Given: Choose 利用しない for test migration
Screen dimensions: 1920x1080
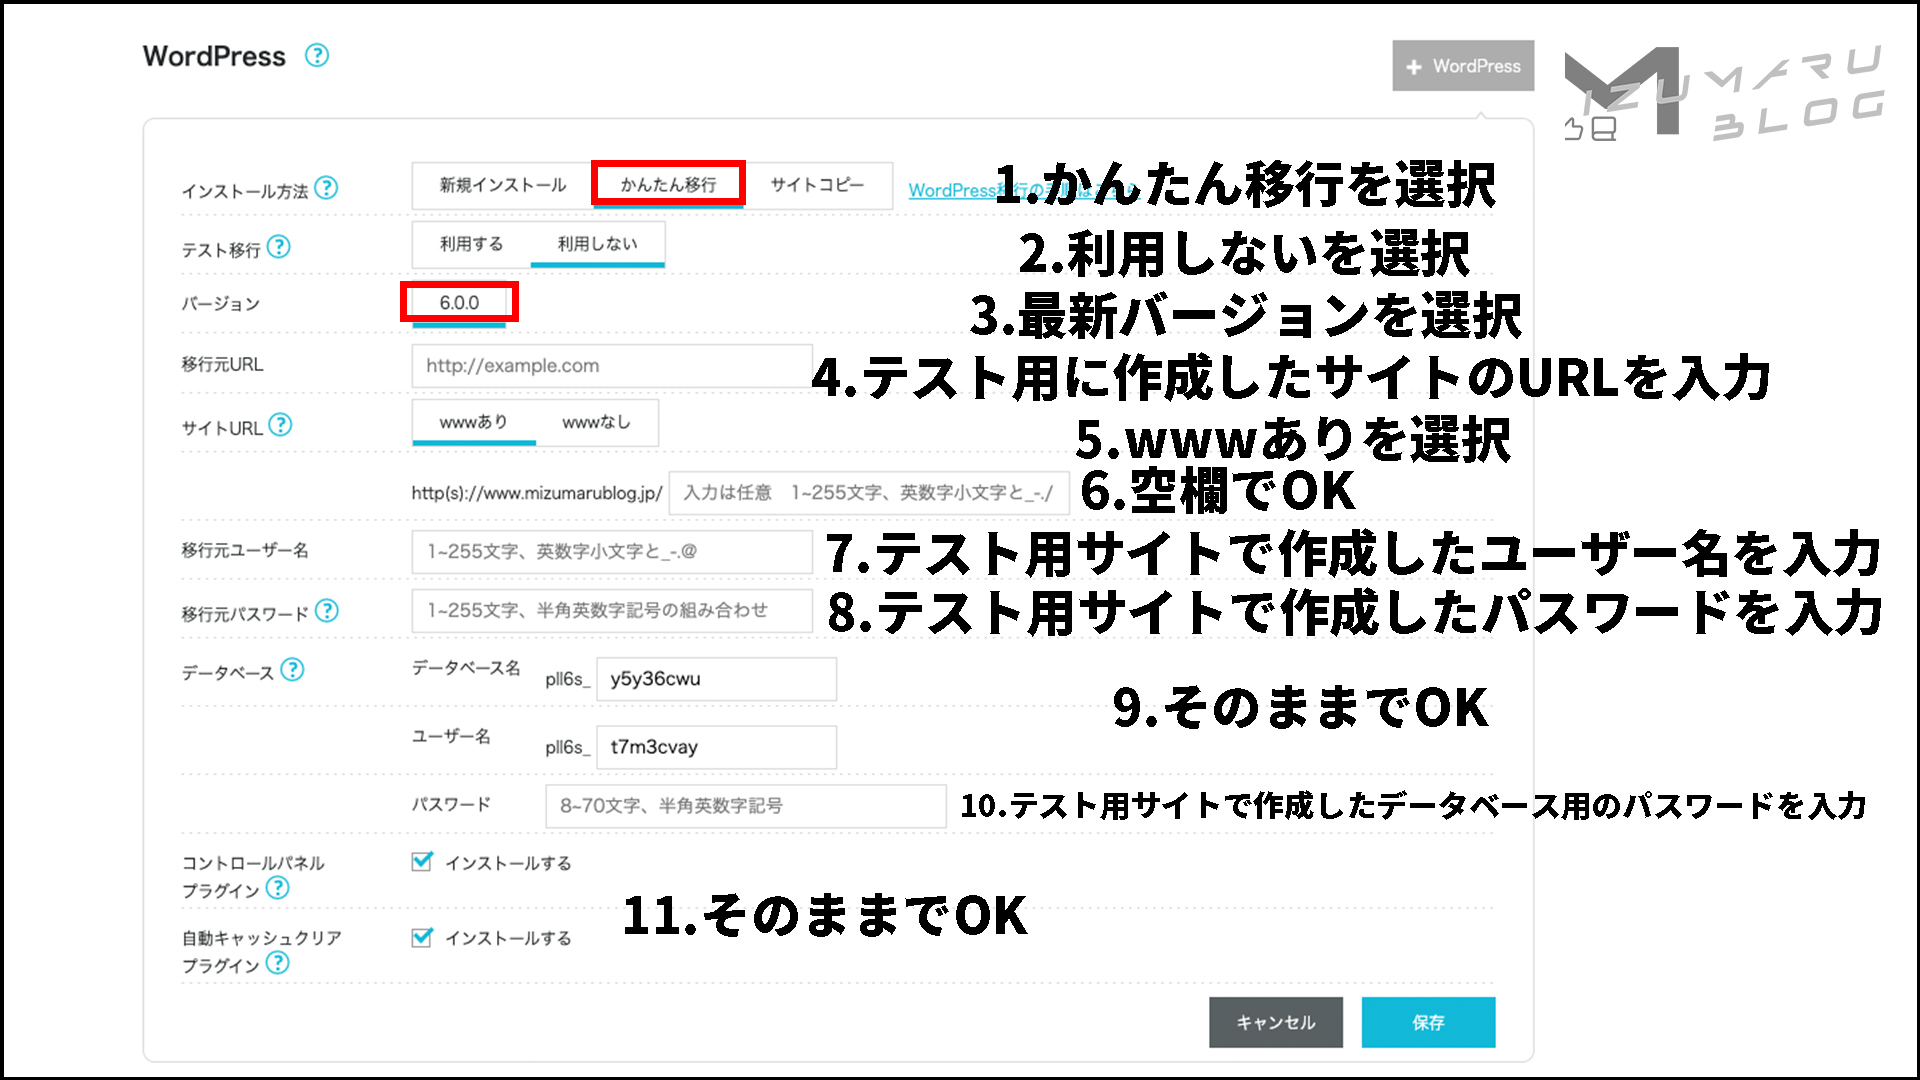Looking at the screenshot, I should pos(597,244).
